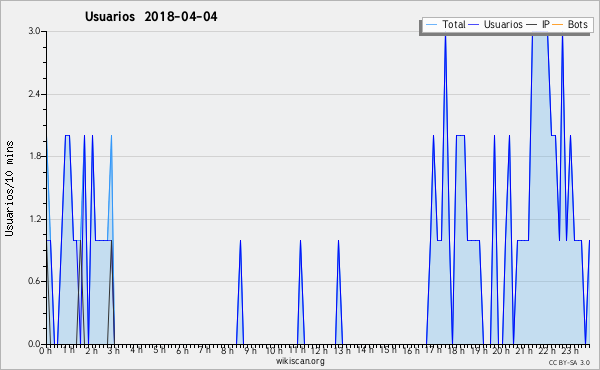The height and width of the screenshot is (370, 600).
Task: Select the 'Usuarios' legend entry
Action: click(496, 25)
